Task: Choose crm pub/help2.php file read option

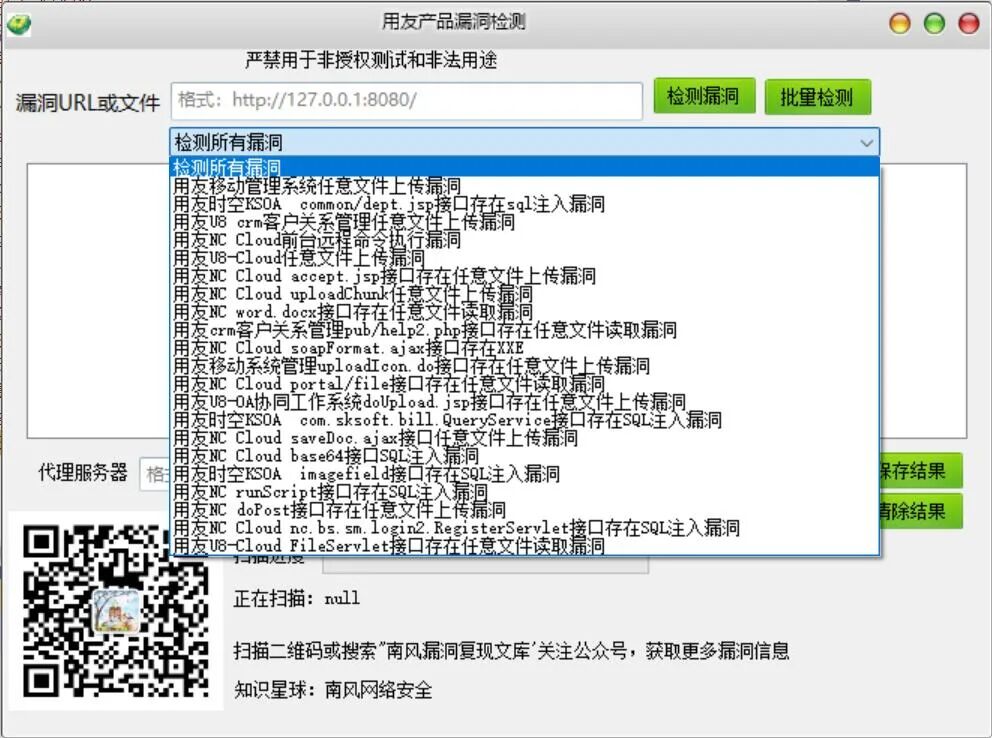Action: tap(524, 329)
